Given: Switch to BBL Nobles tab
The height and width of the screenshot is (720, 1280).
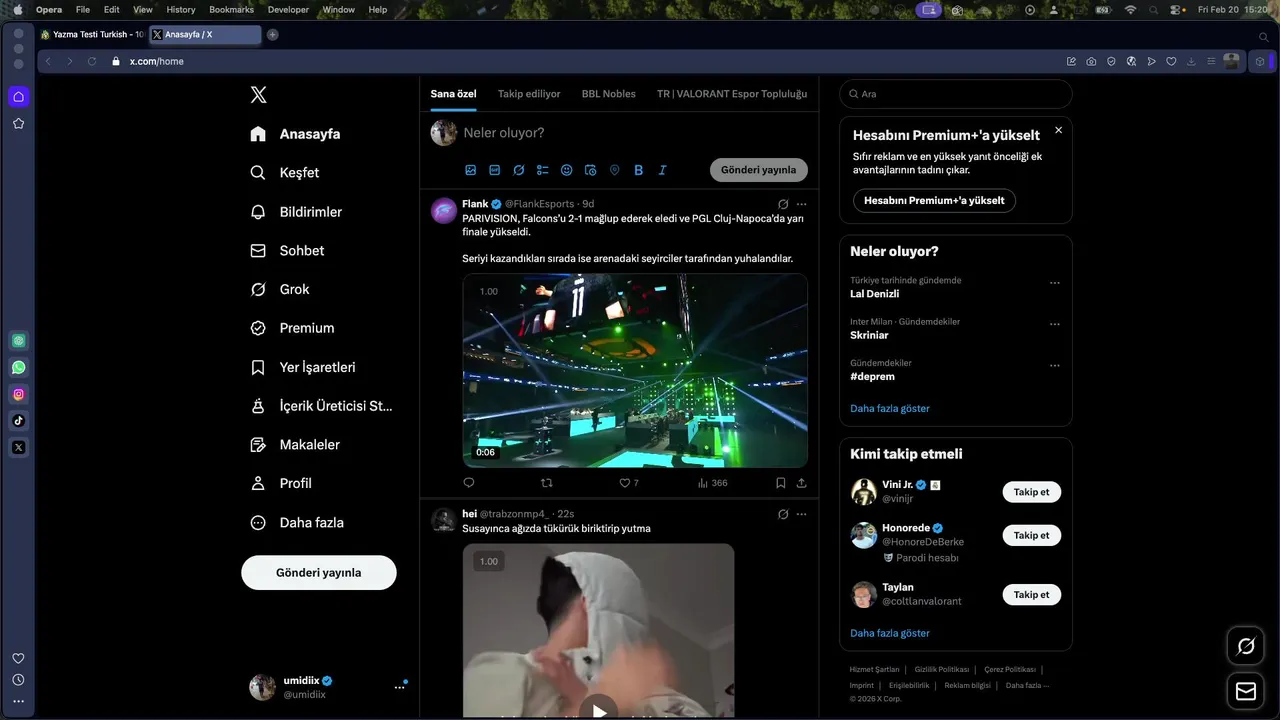Looking at the screenshot, I should click(x=609, y=93).
